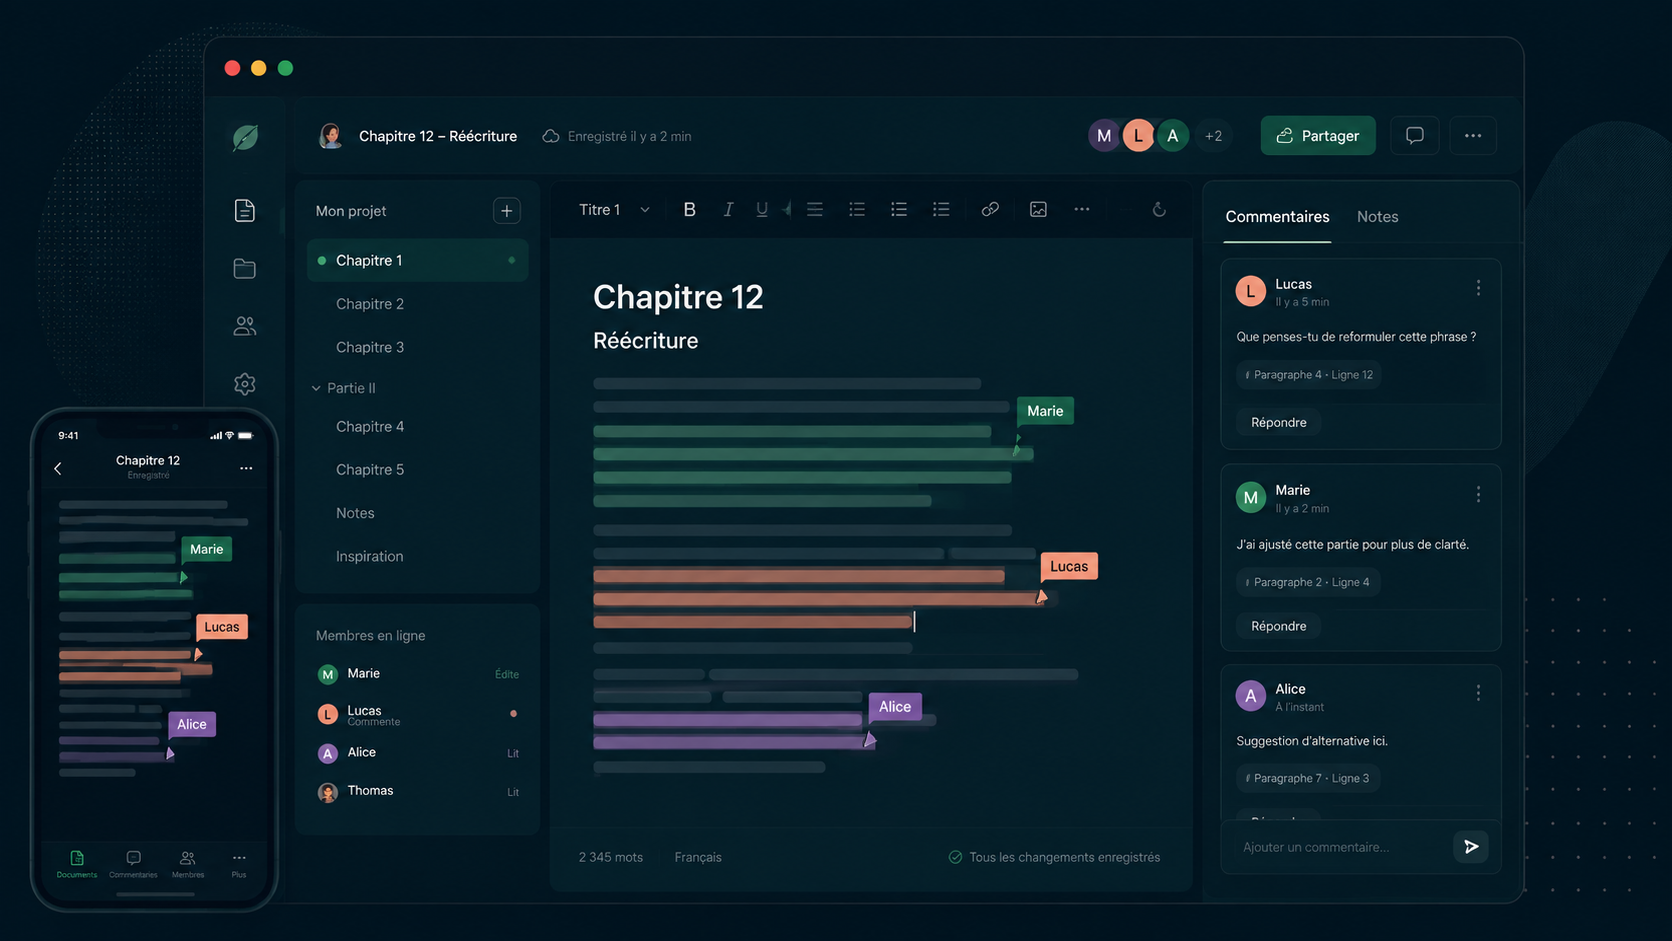Switch to the Commentaires tab
The image size is (1672, 941).
coord(1277,217)
